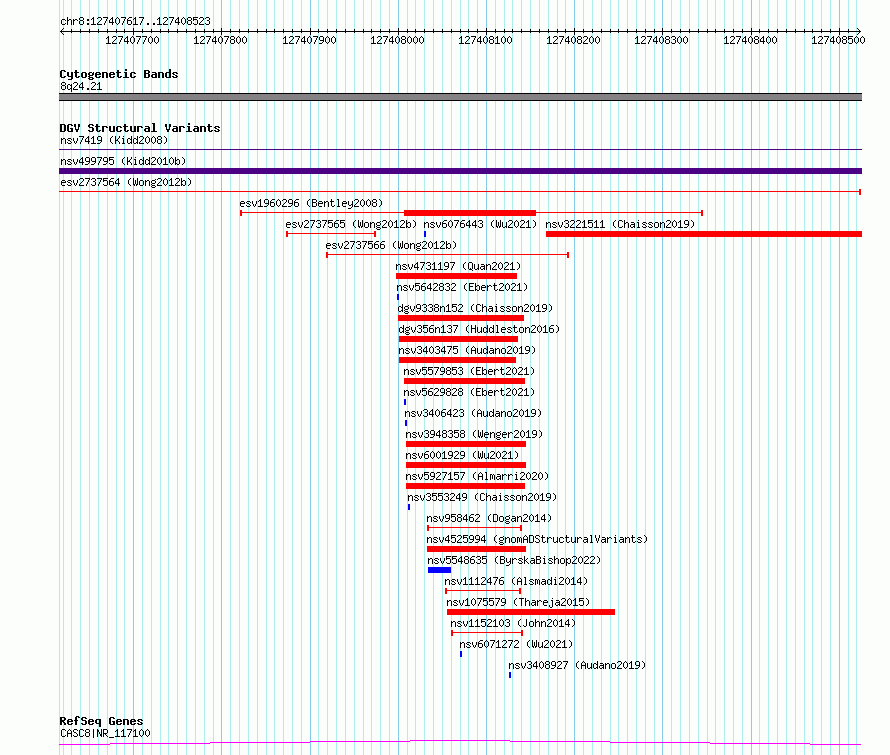Select dgv356n137 (Huddleston2016) label
890x755 pixels.
tap(479, 329)
